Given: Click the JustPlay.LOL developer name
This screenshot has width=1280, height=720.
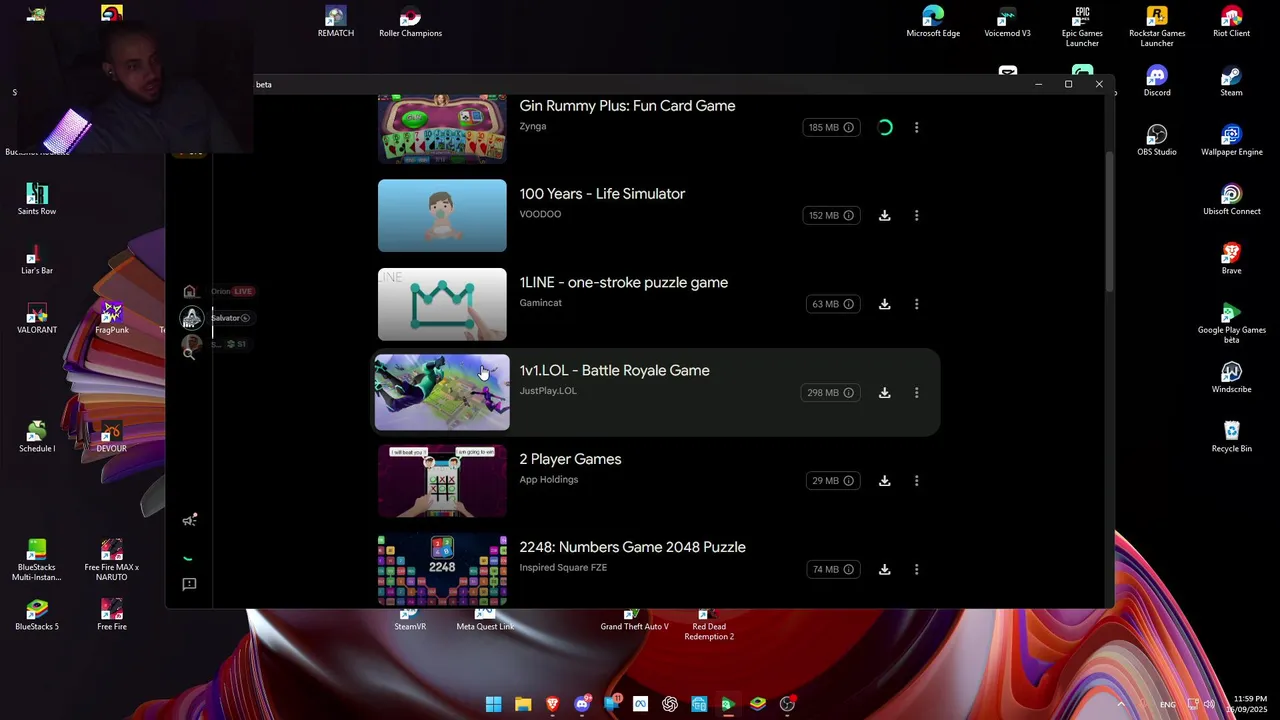Looking at the screenshot, I should [548, 391].
